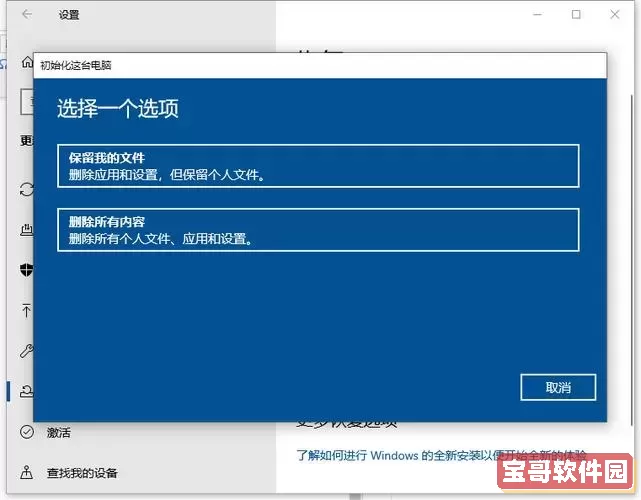This screenshot has height=500, width=641.
Task: Click the back arrow in Settings
Action: pyautogui.click(x=26, y=15)
